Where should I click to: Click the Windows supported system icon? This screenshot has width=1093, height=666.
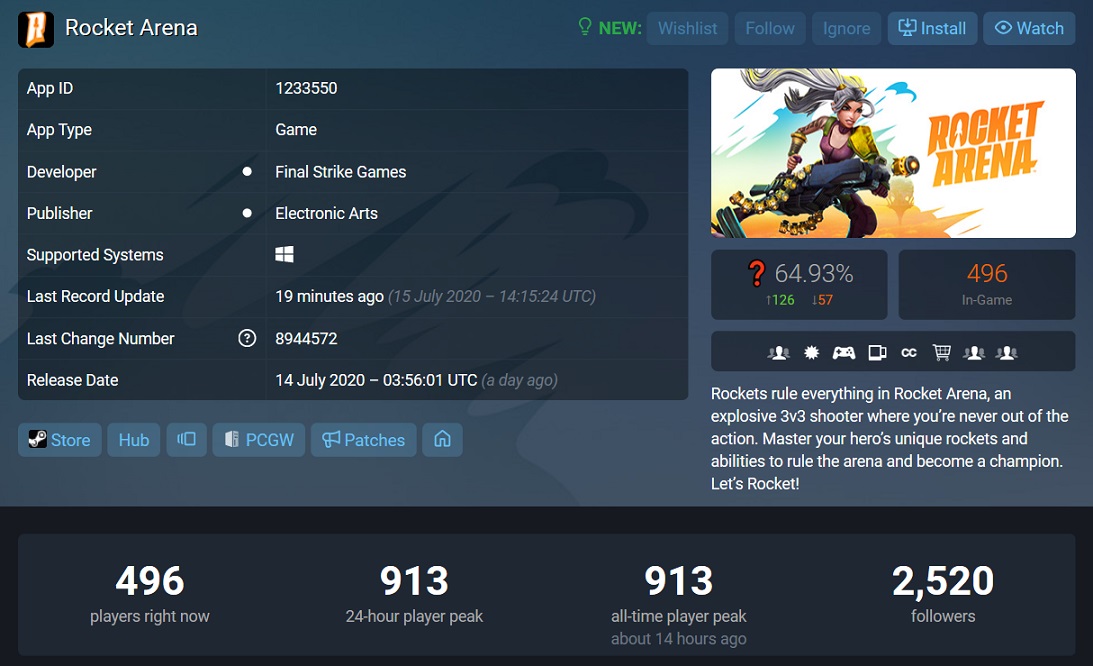(x=284, y=255)
